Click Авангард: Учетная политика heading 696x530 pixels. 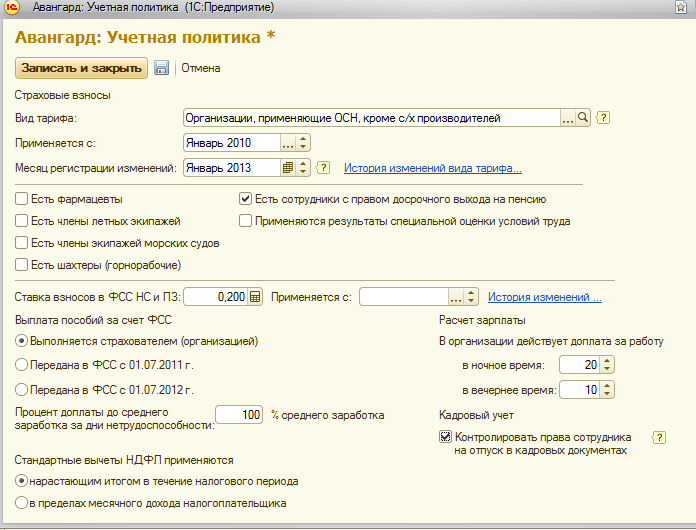[145, 37]
